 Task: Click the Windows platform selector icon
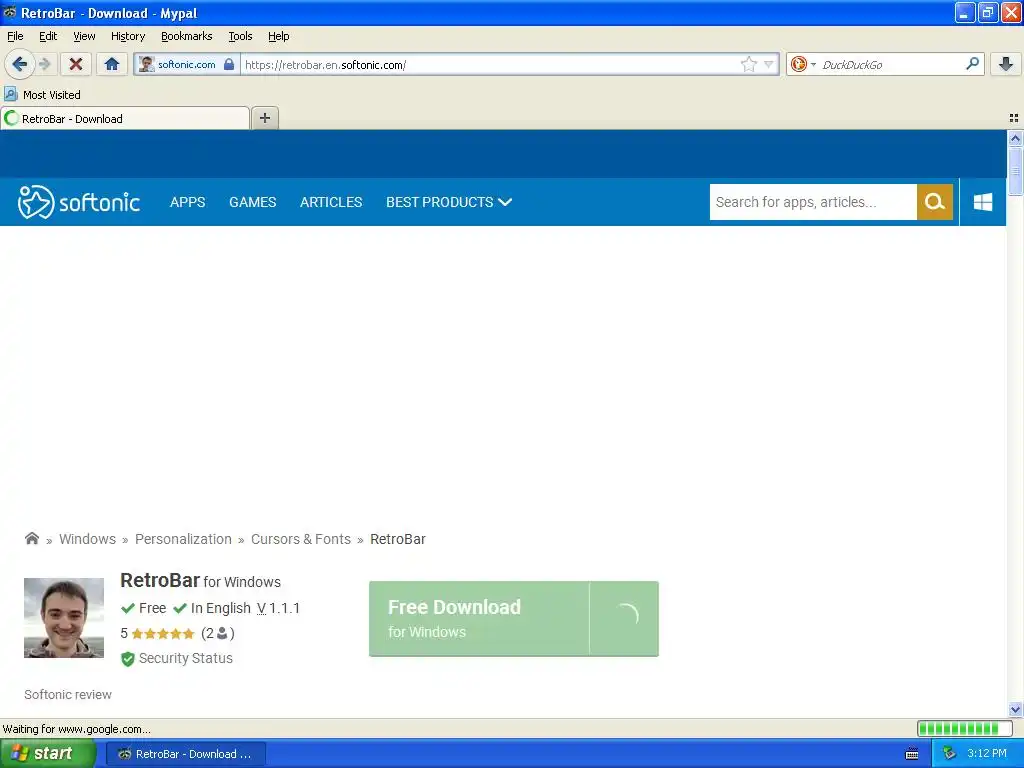click(983, 202)
